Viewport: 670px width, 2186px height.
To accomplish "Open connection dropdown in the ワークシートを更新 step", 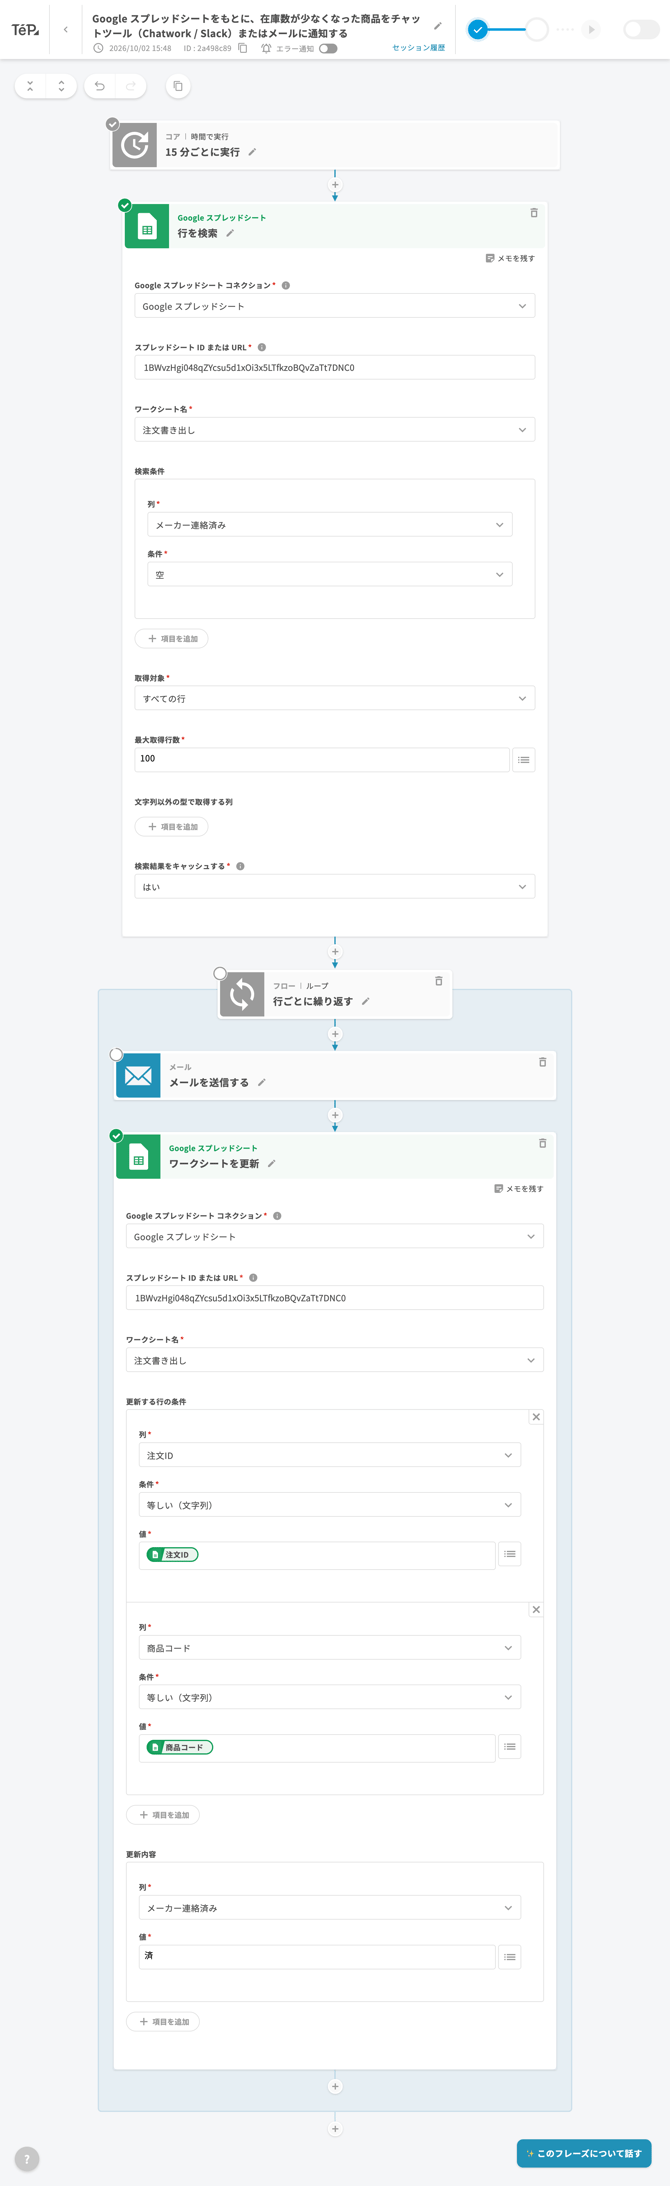I will [335, 1237].
